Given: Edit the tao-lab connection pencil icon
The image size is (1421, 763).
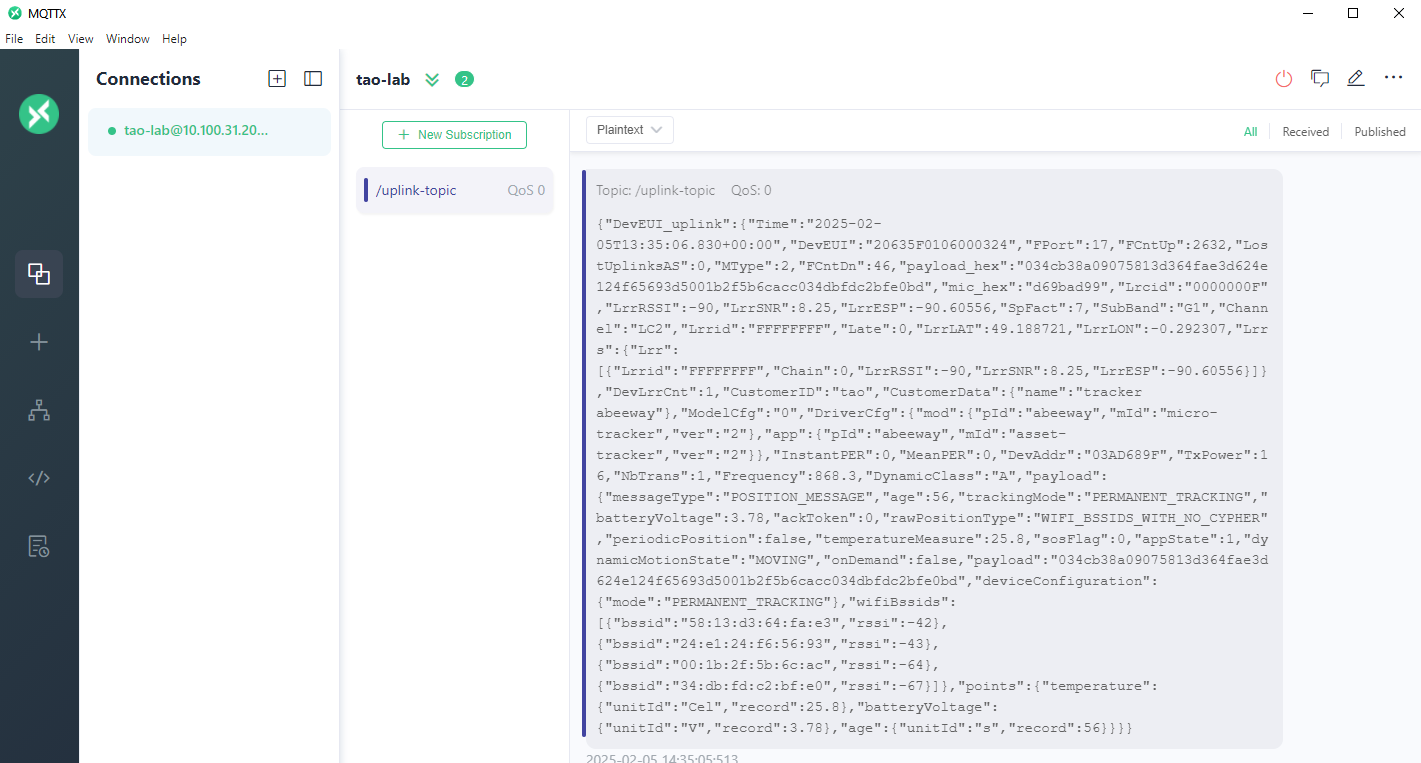Looking at the screenshot, I should (x=1356, y=79).
